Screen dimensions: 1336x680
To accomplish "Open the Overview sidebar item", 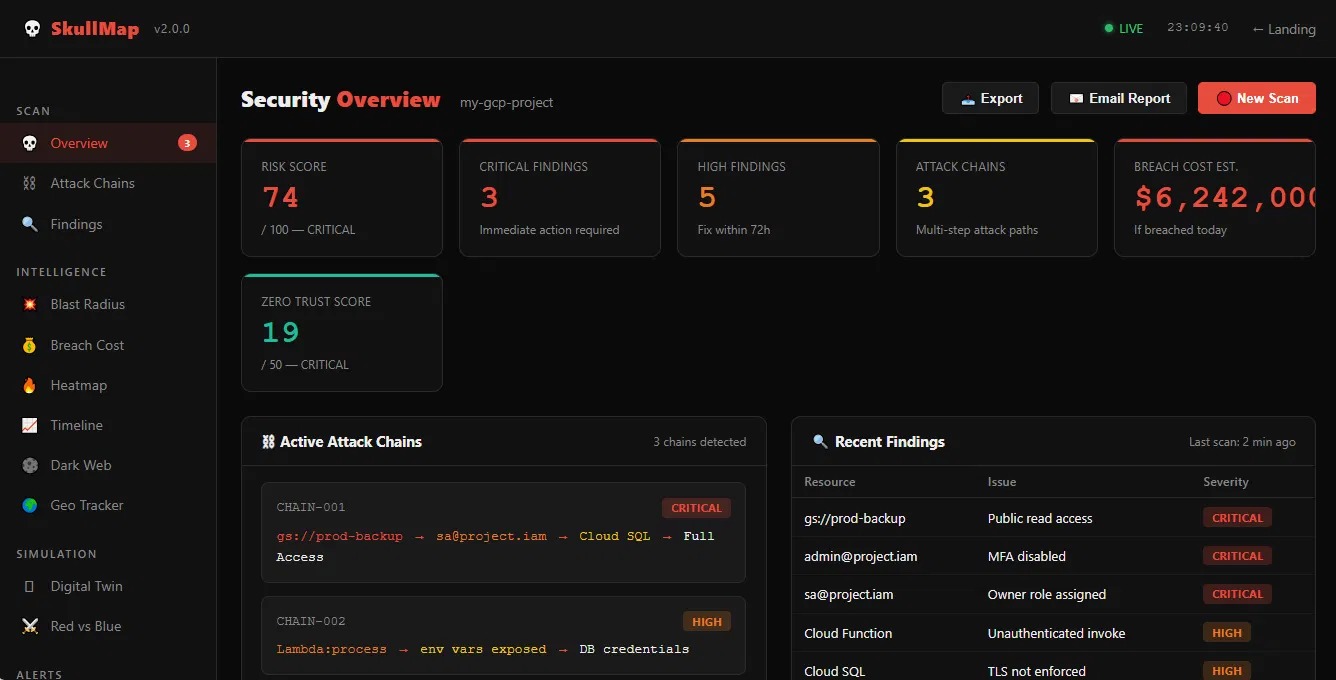I will coord(108,143).
